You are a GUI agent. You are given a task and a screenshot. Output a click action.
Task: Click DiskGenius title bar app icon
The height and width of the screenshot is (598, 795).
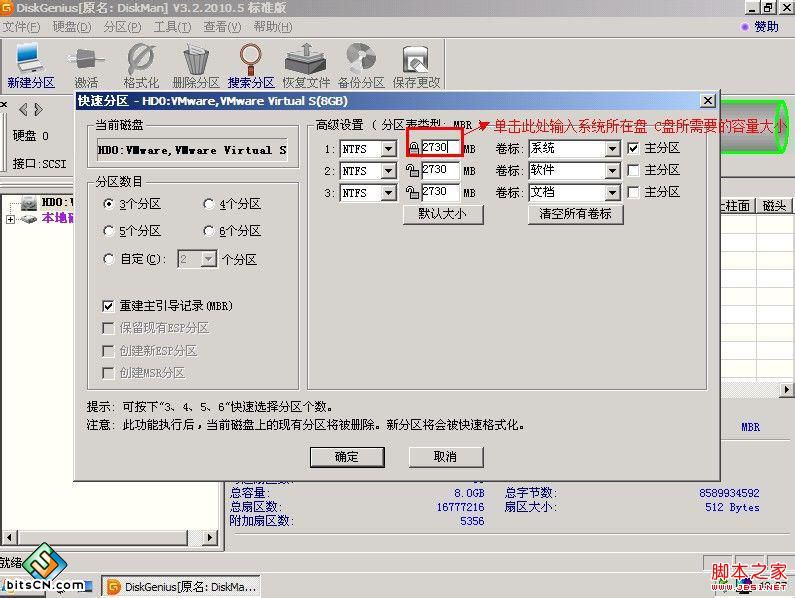(6, 7)
